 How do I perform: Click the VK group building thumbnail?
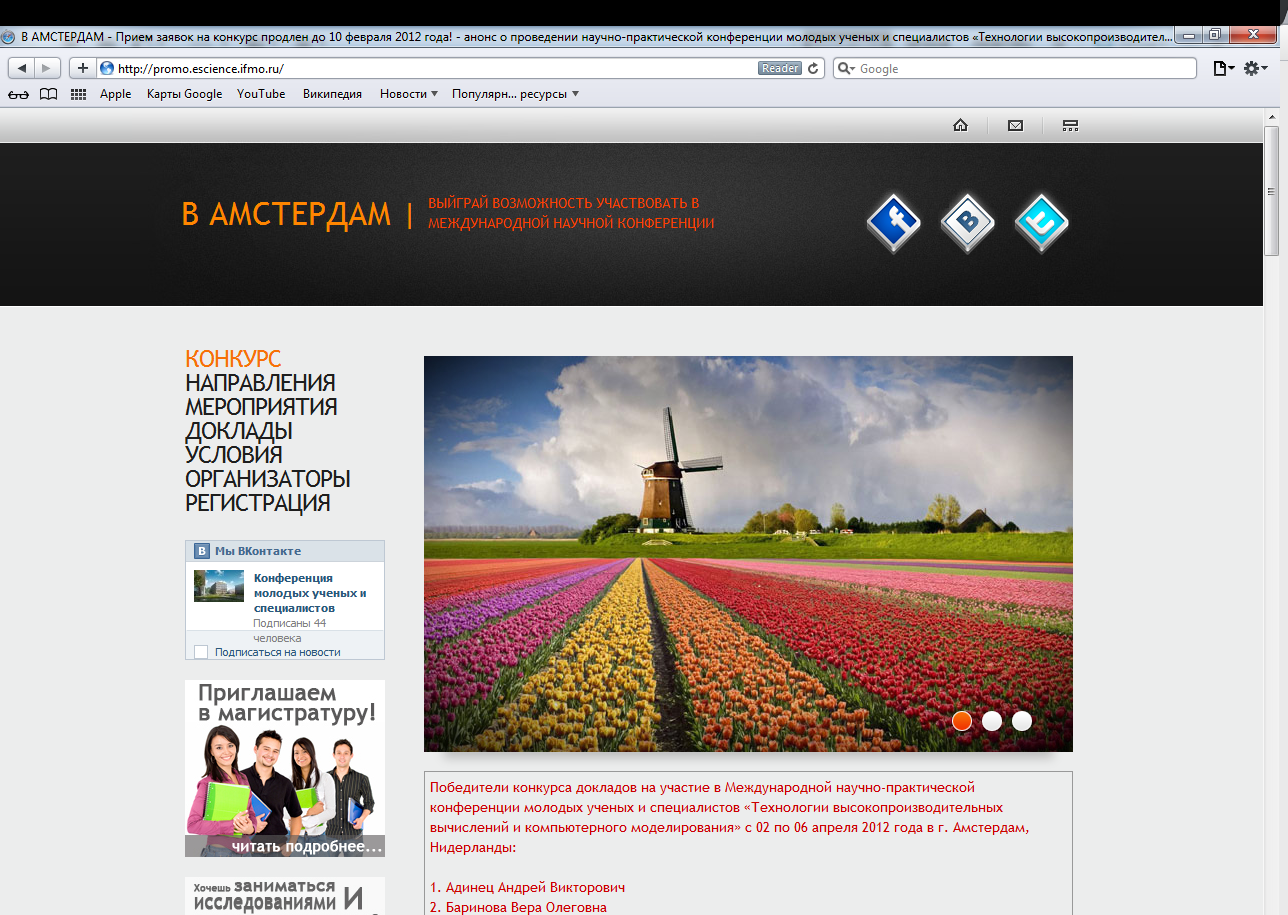(x=219, y=586)
